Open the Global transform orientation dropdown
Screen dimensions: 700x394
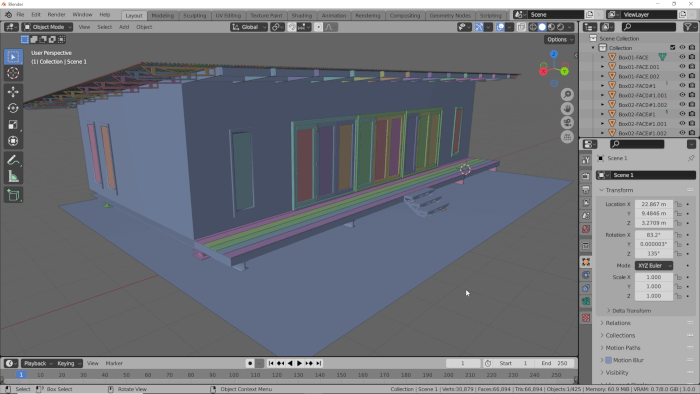(249, 27)
